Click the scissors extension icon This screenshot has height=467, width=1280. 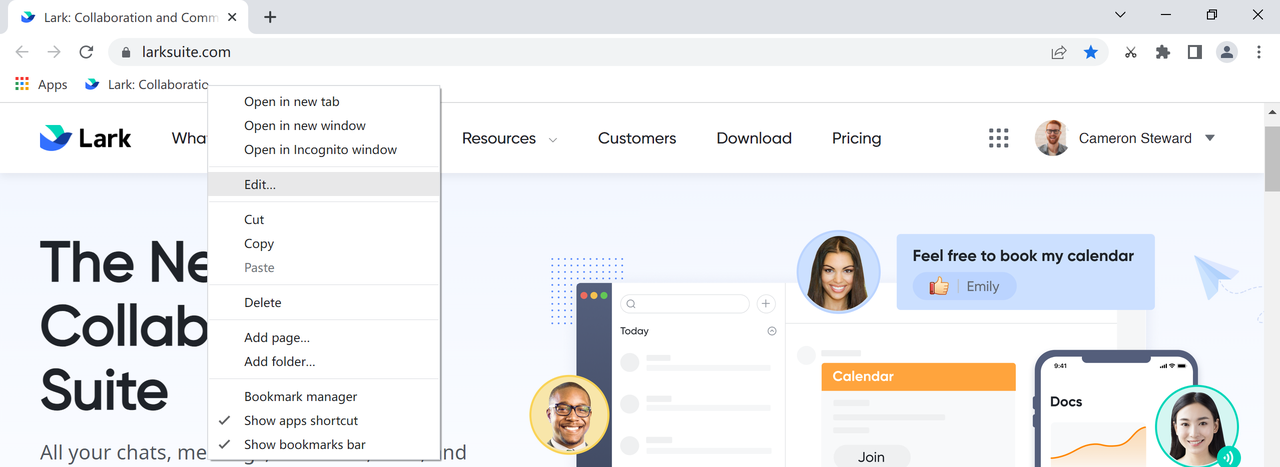click(1130, 52)
